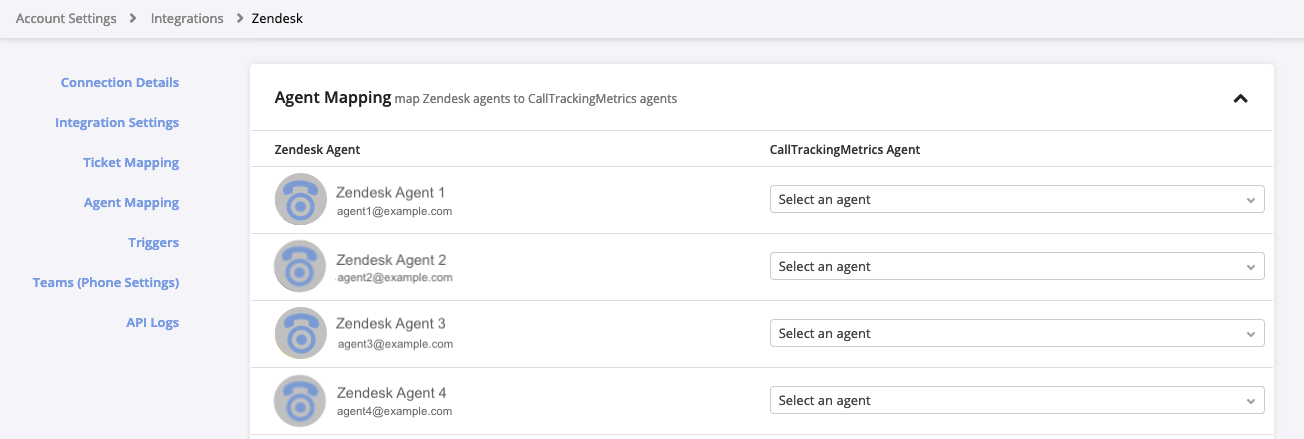Open agent dropdown for Zendesk Agent 3

[x=1017, y=333]
